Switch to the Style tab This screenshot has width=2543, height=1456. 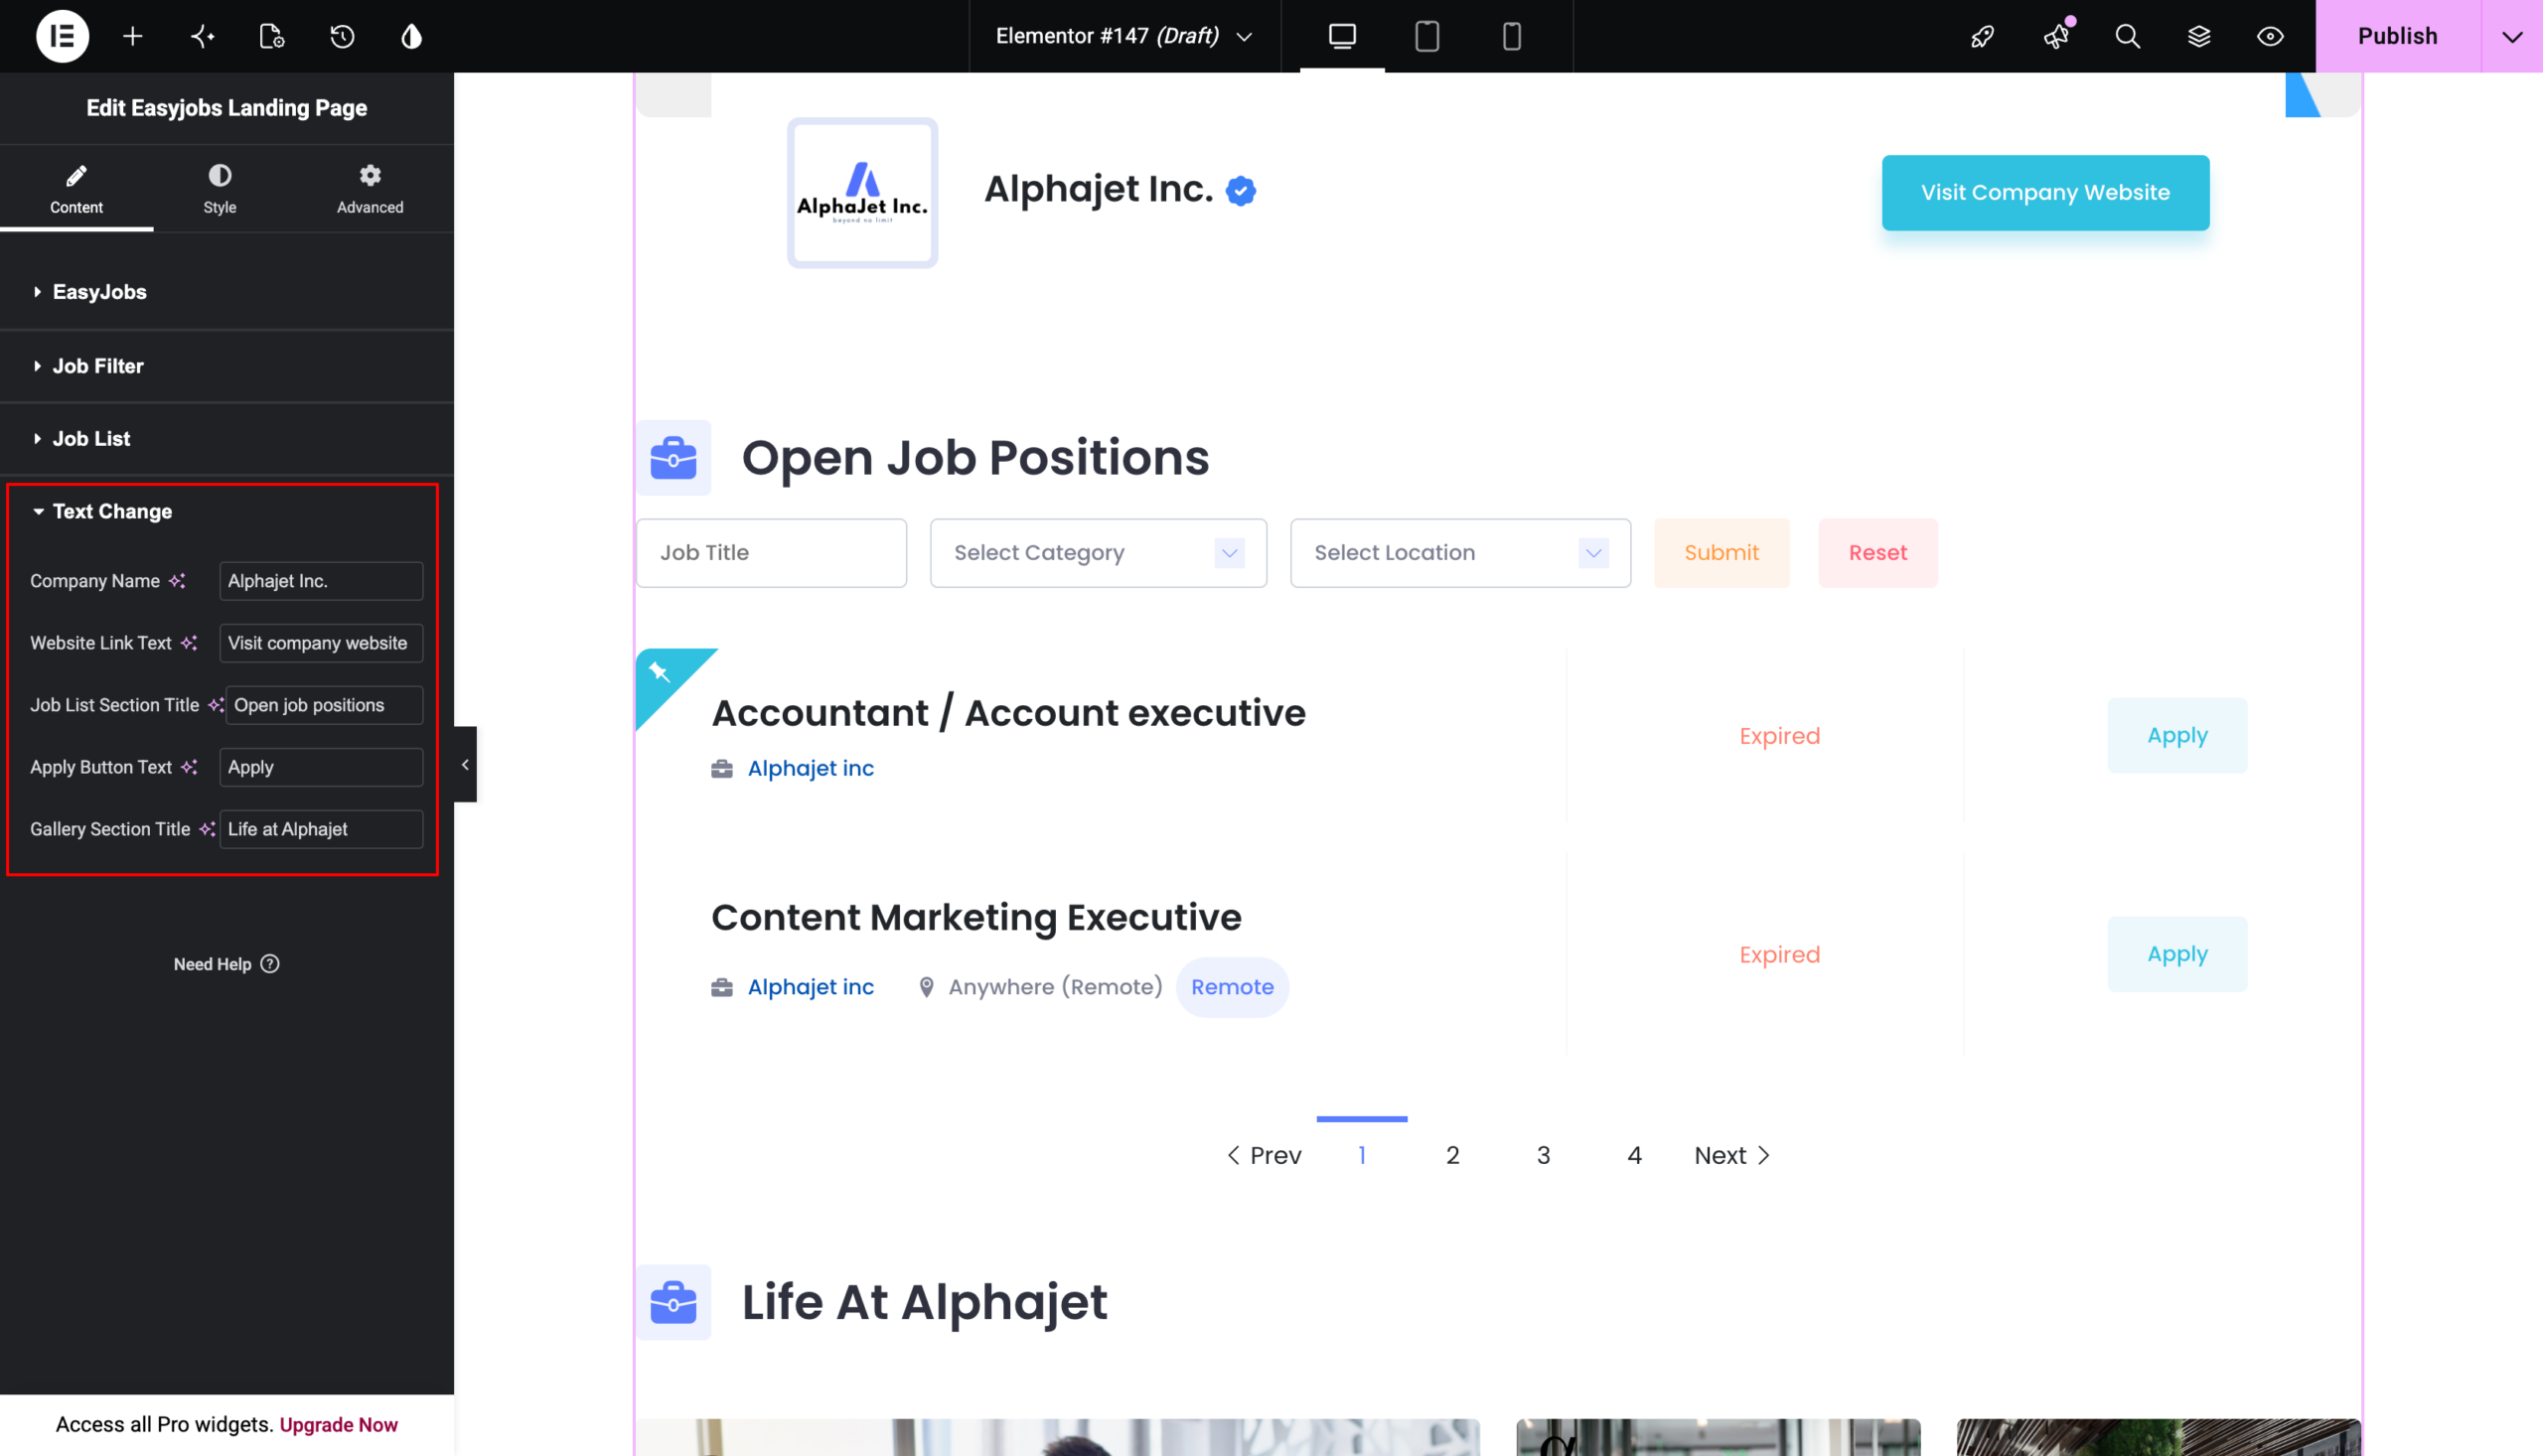[x=220, y=189]
